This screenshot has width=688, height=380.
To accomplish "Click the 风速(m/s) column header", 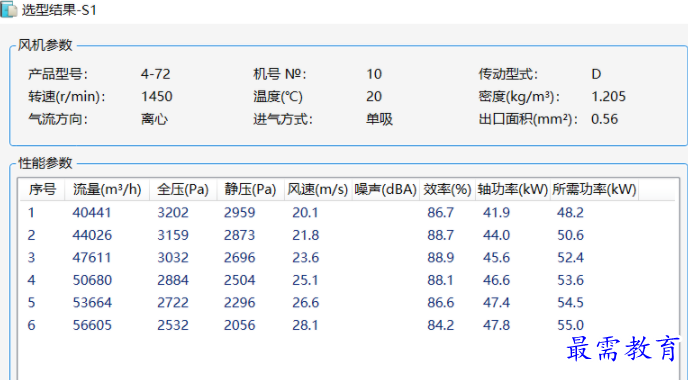I will (318, 190).
